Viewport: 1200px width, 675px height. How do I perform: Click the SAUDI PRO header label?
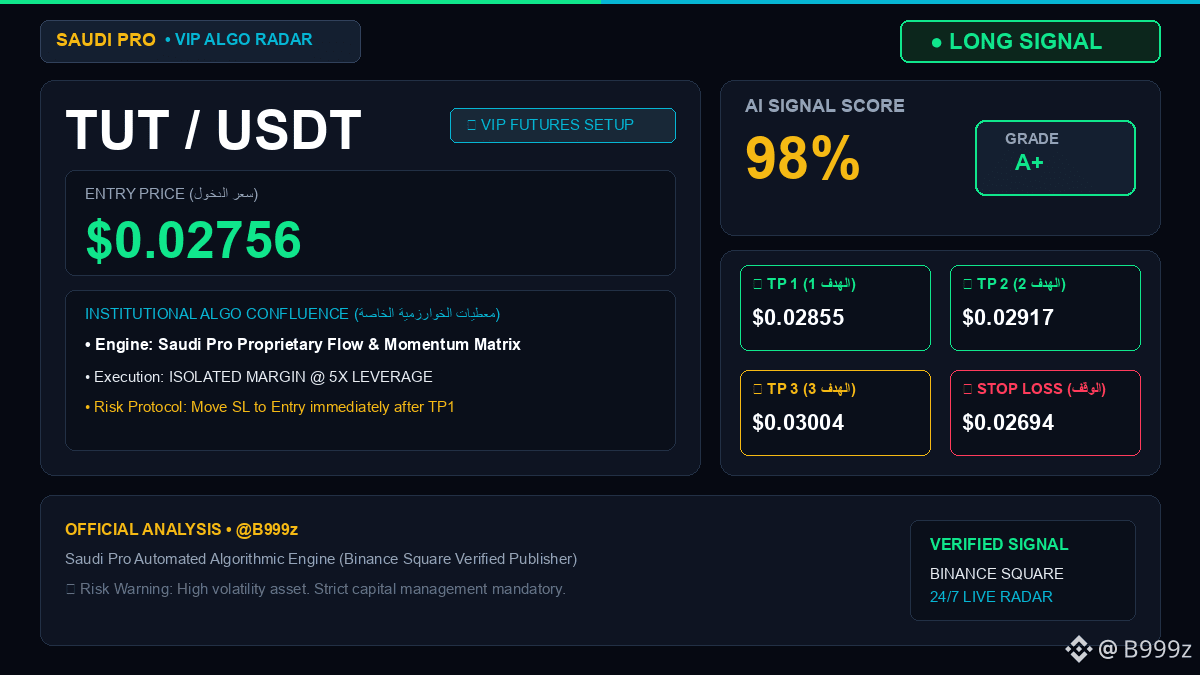(106, 40)
